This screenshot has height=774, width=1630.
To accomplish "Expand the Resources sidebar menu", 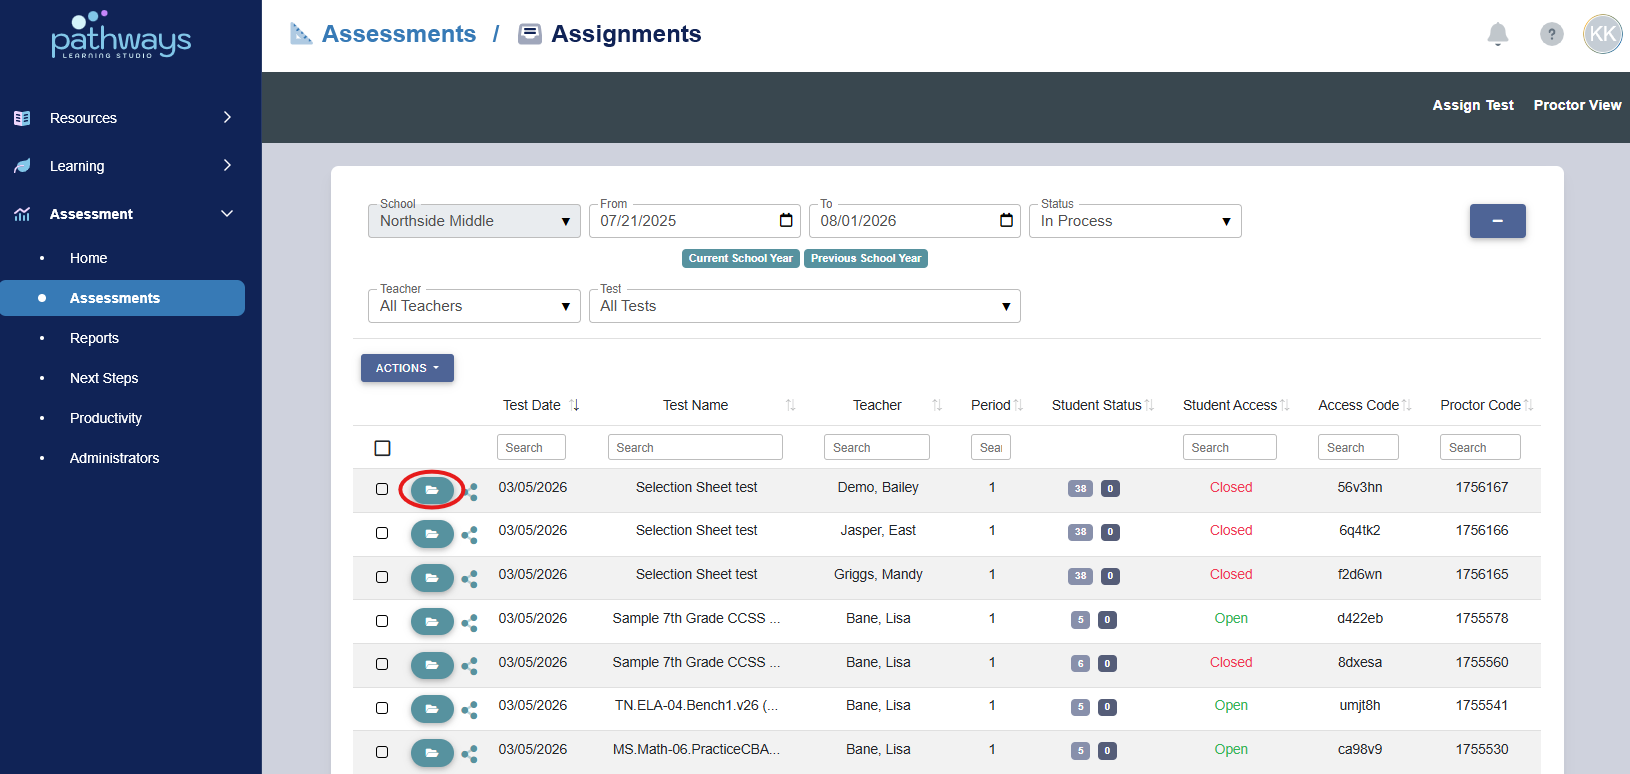I will (123, 118).
